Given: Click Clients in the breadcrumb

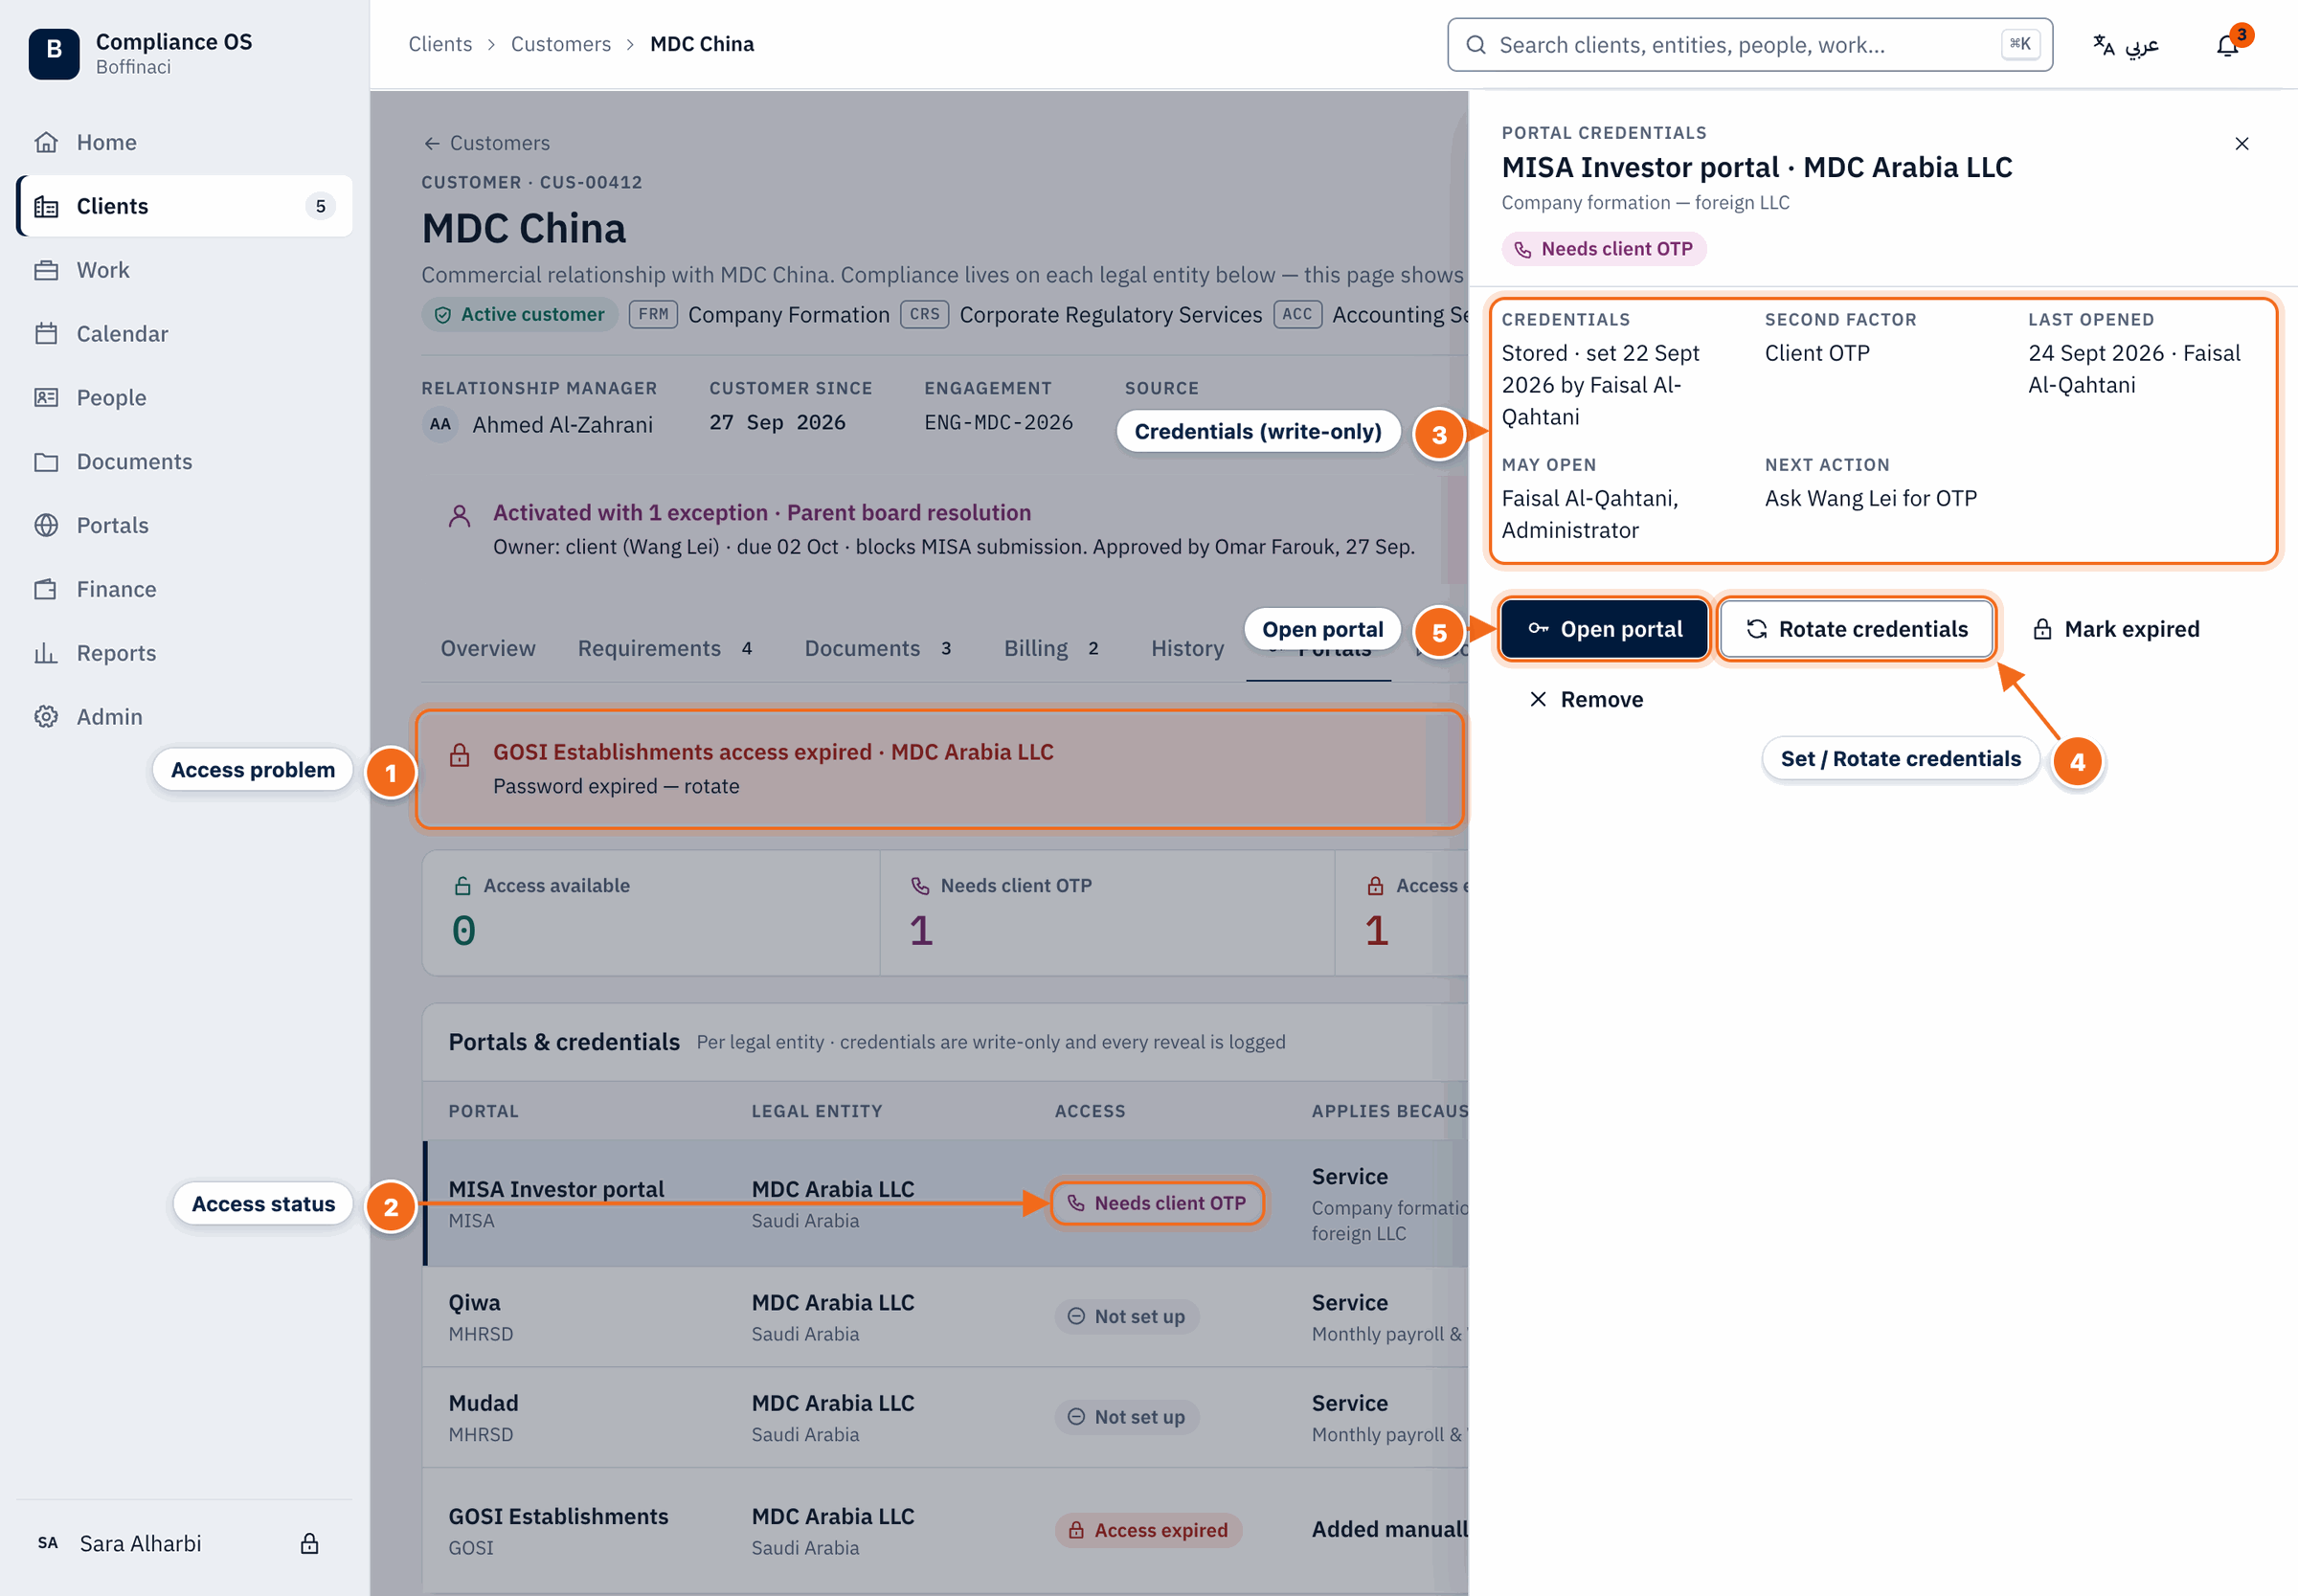Looking at the screenshot, I should (440, 44).
